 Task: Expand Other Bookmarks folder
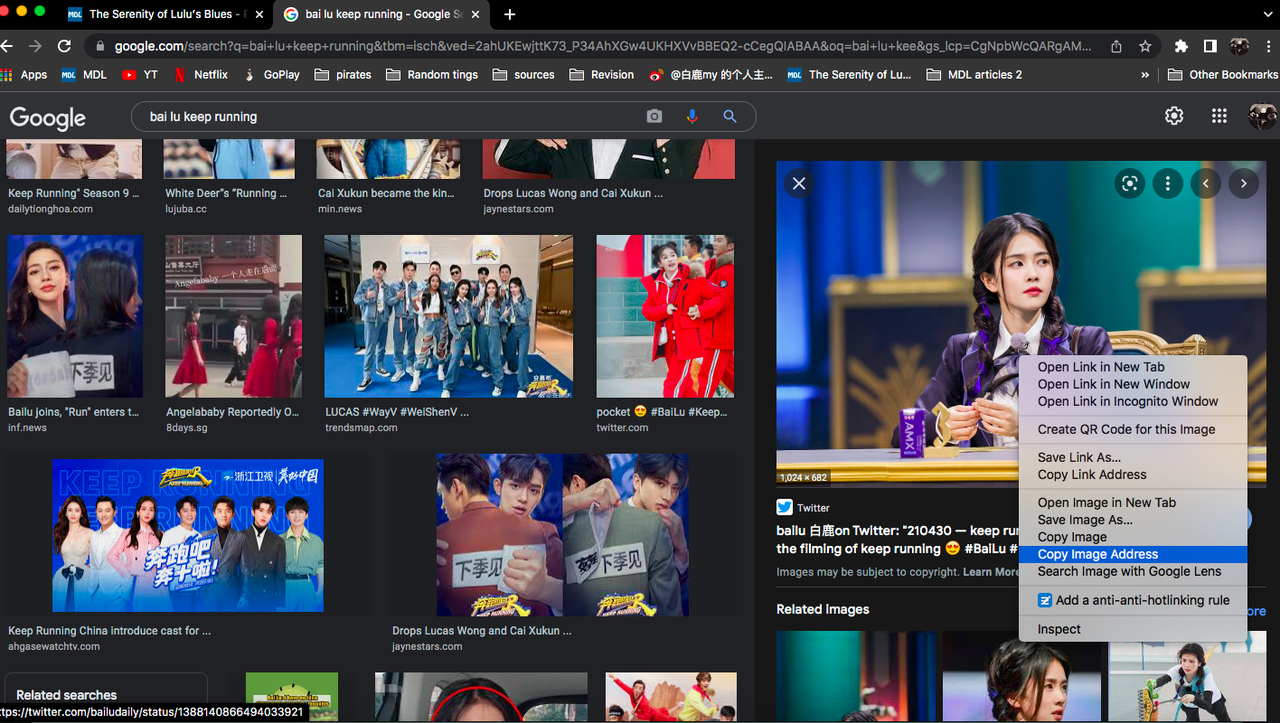point(1222,74)
